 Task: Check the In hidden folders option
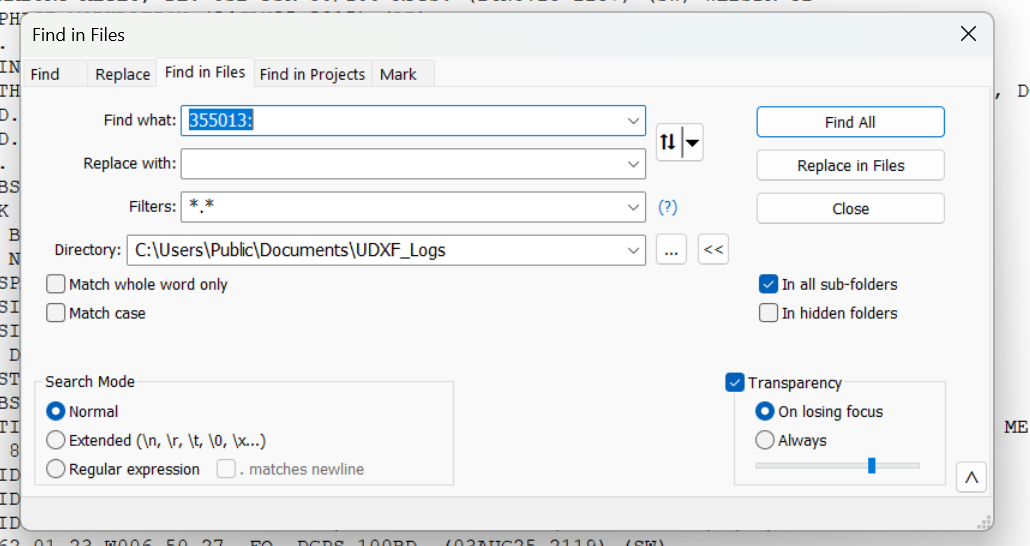[x=768, y=314]
